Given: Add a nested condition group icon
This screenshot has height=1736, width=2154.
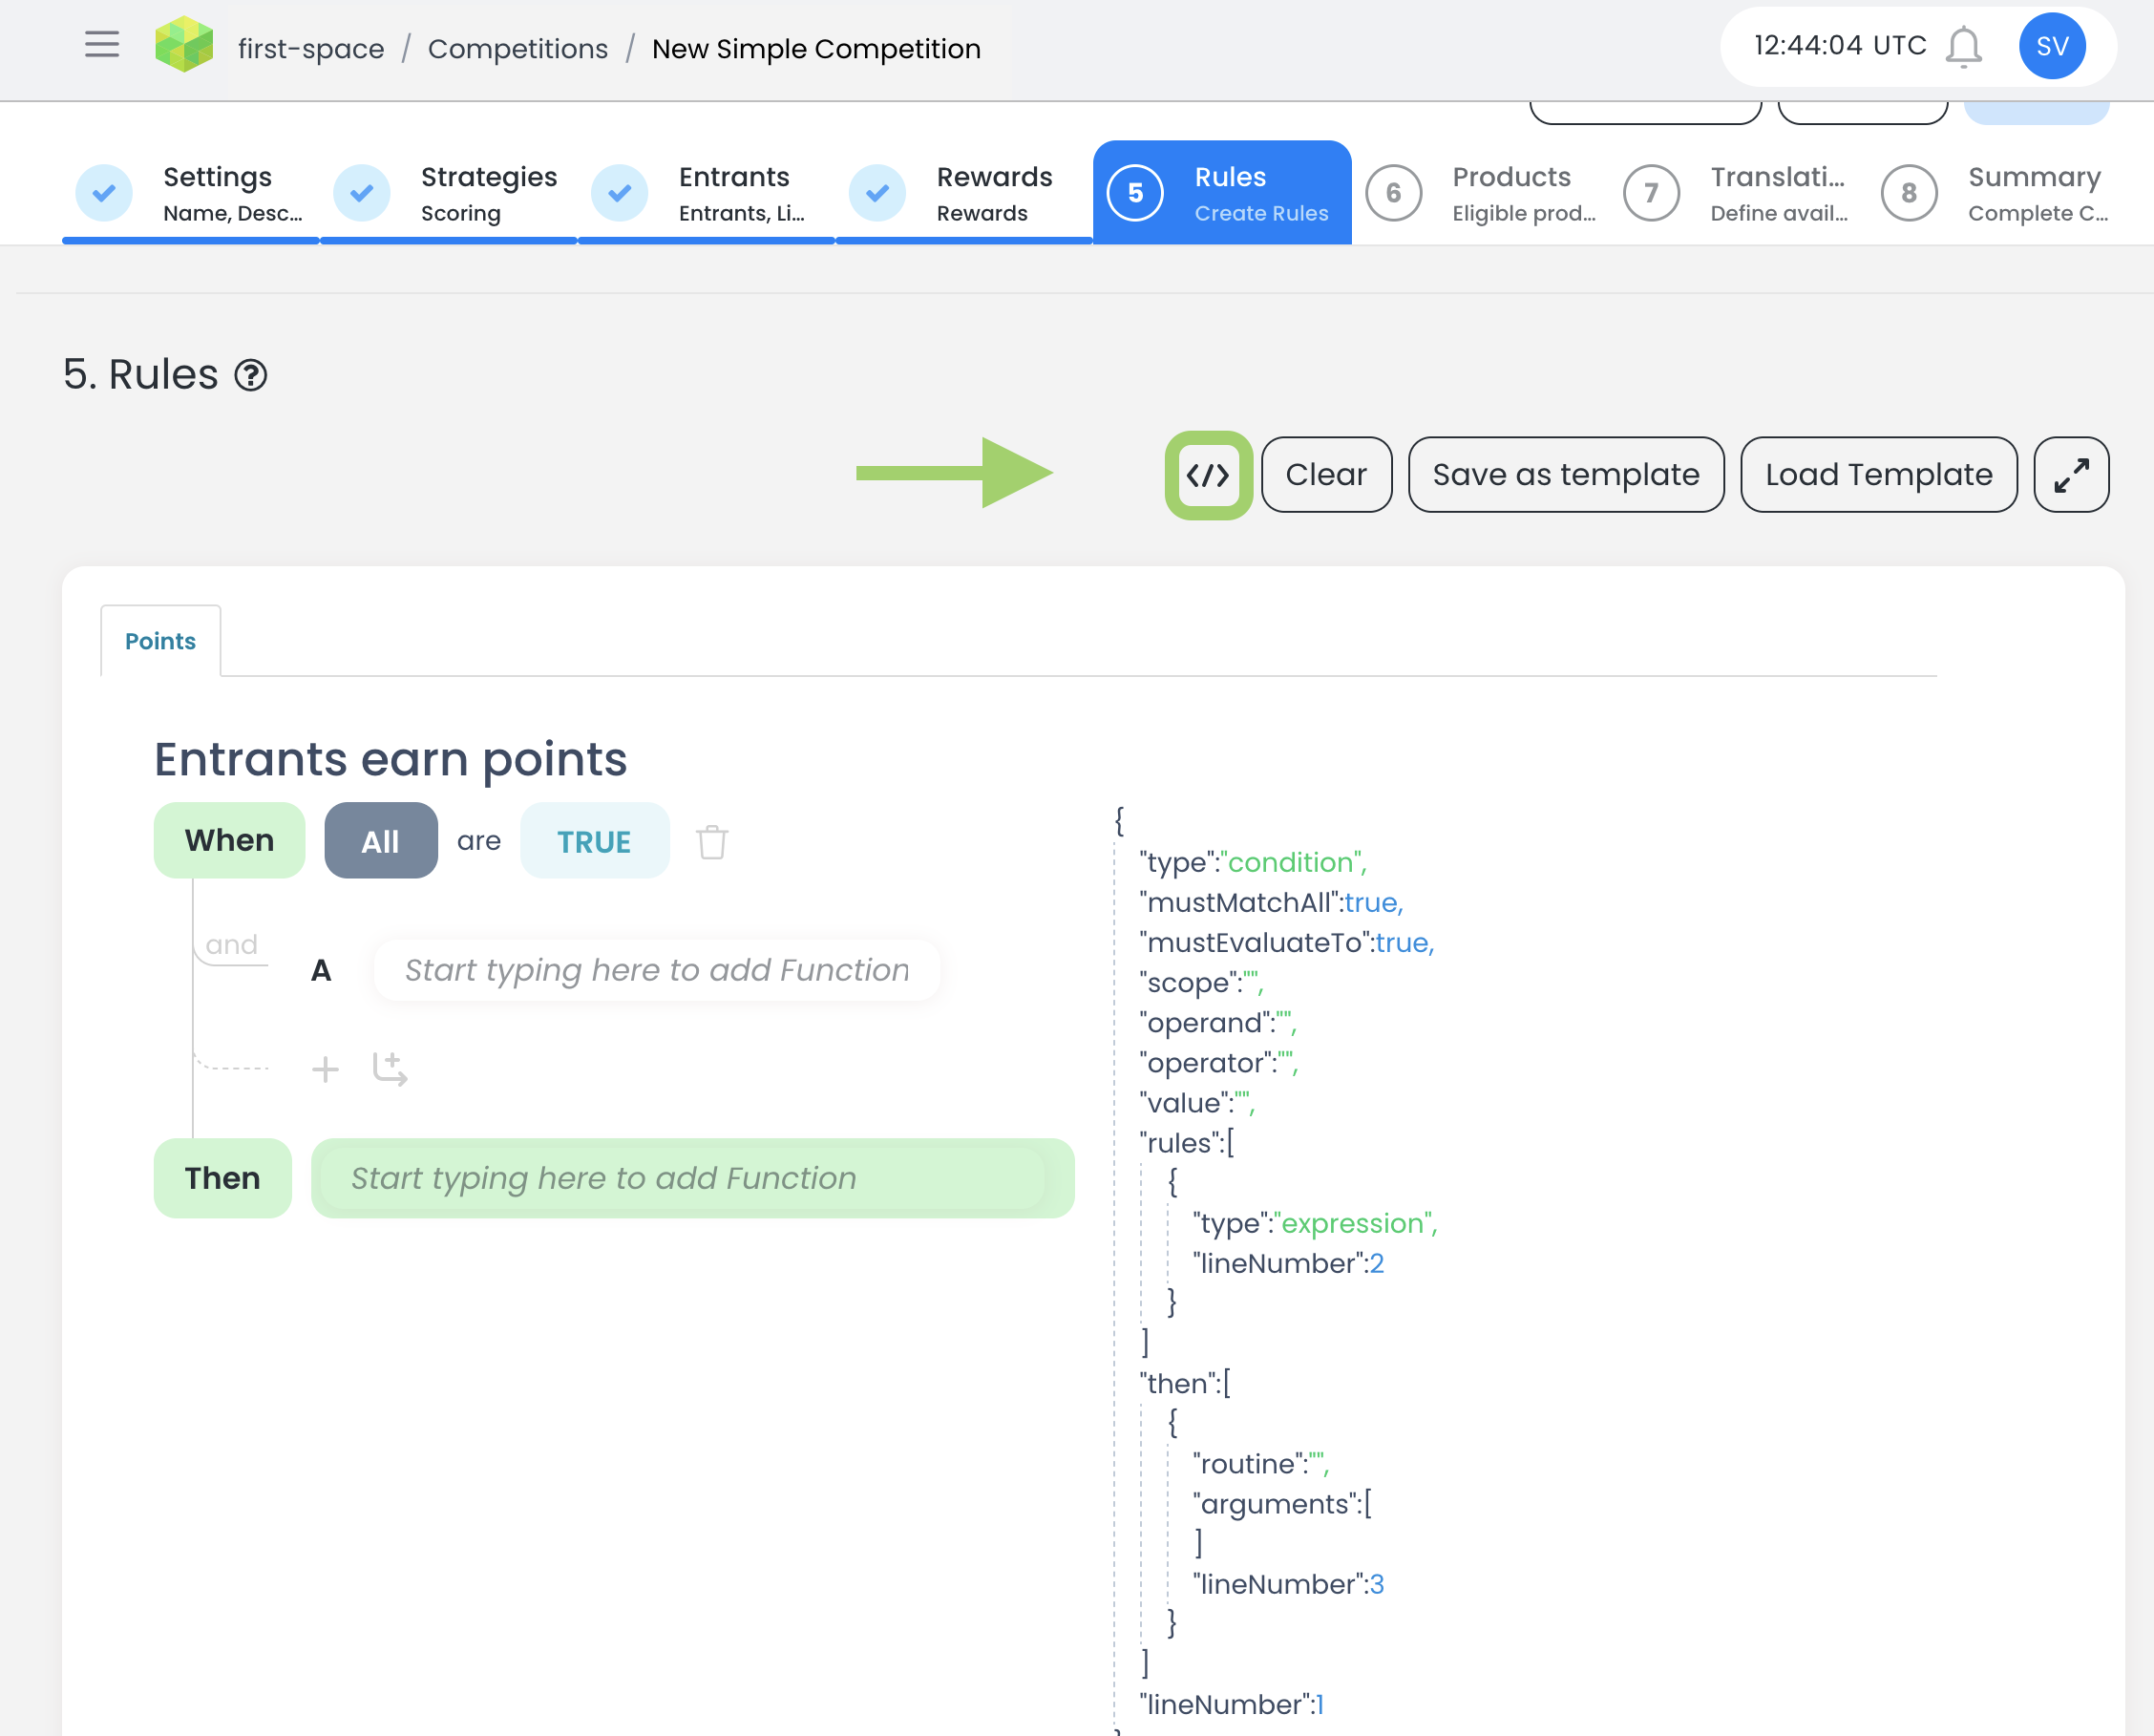Looking at the screenshot, I should coord(389,1069).
